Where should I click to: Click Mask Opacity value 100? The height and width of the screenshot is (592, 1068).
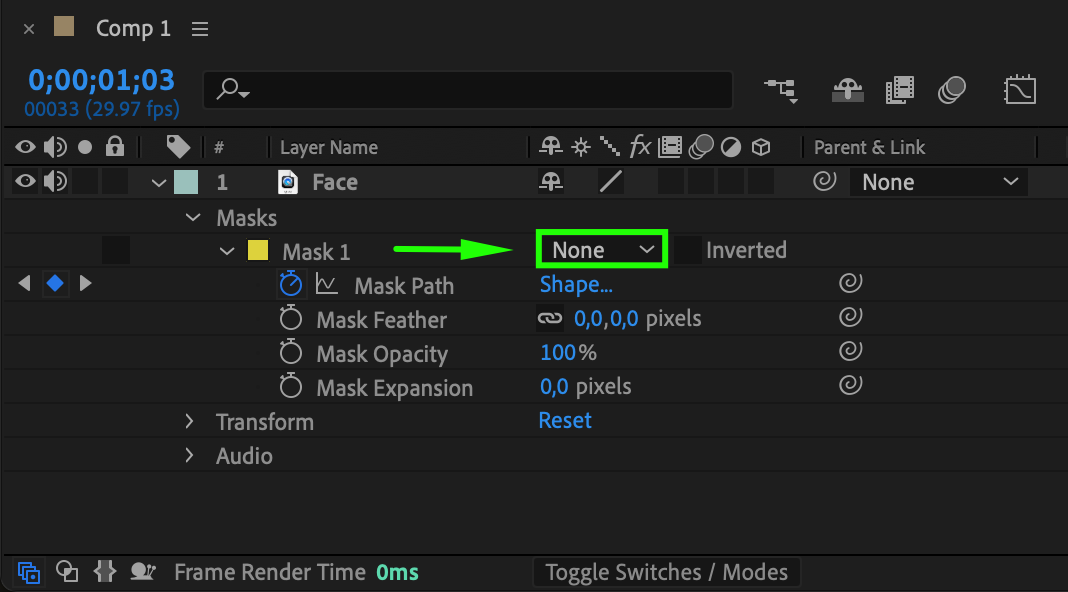coord(558,352)
